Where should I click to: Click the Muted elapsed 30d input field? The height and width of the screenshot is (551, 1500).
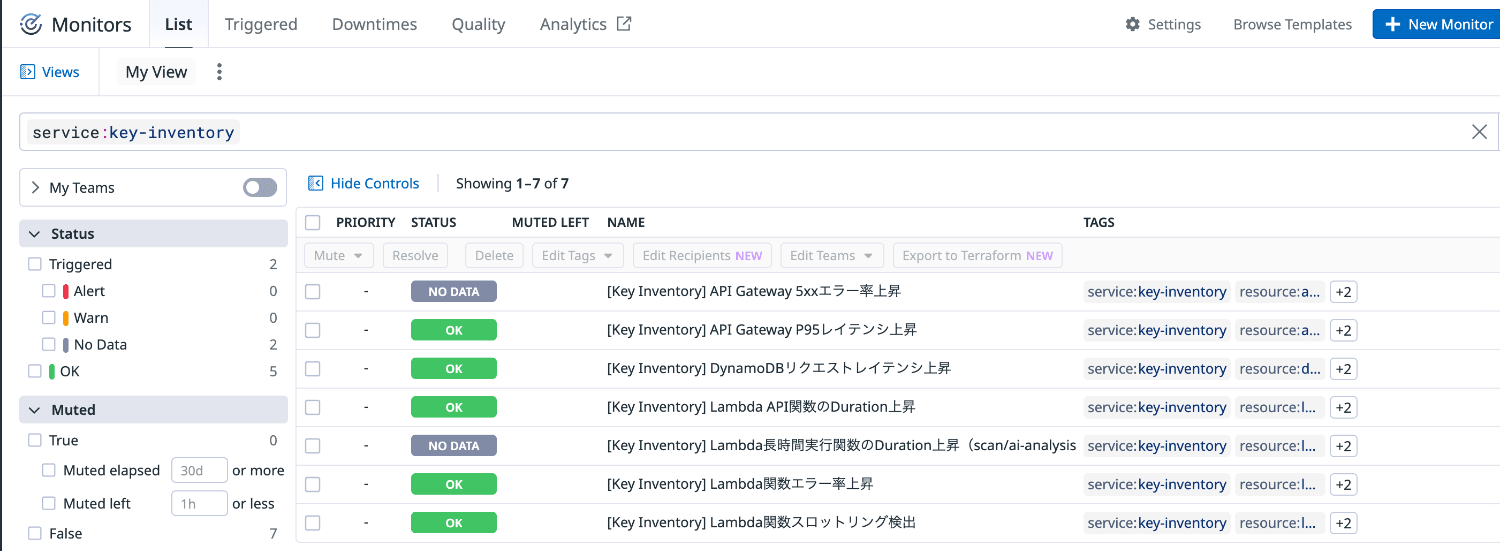pos(199,470)
